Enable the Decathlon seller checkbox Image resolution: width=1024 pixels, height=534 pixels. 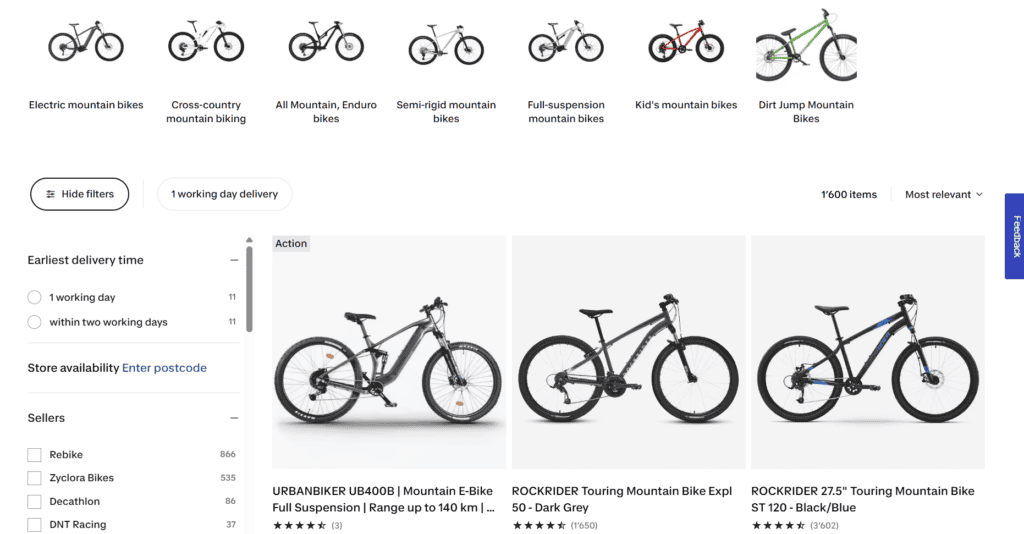[35, 501]
